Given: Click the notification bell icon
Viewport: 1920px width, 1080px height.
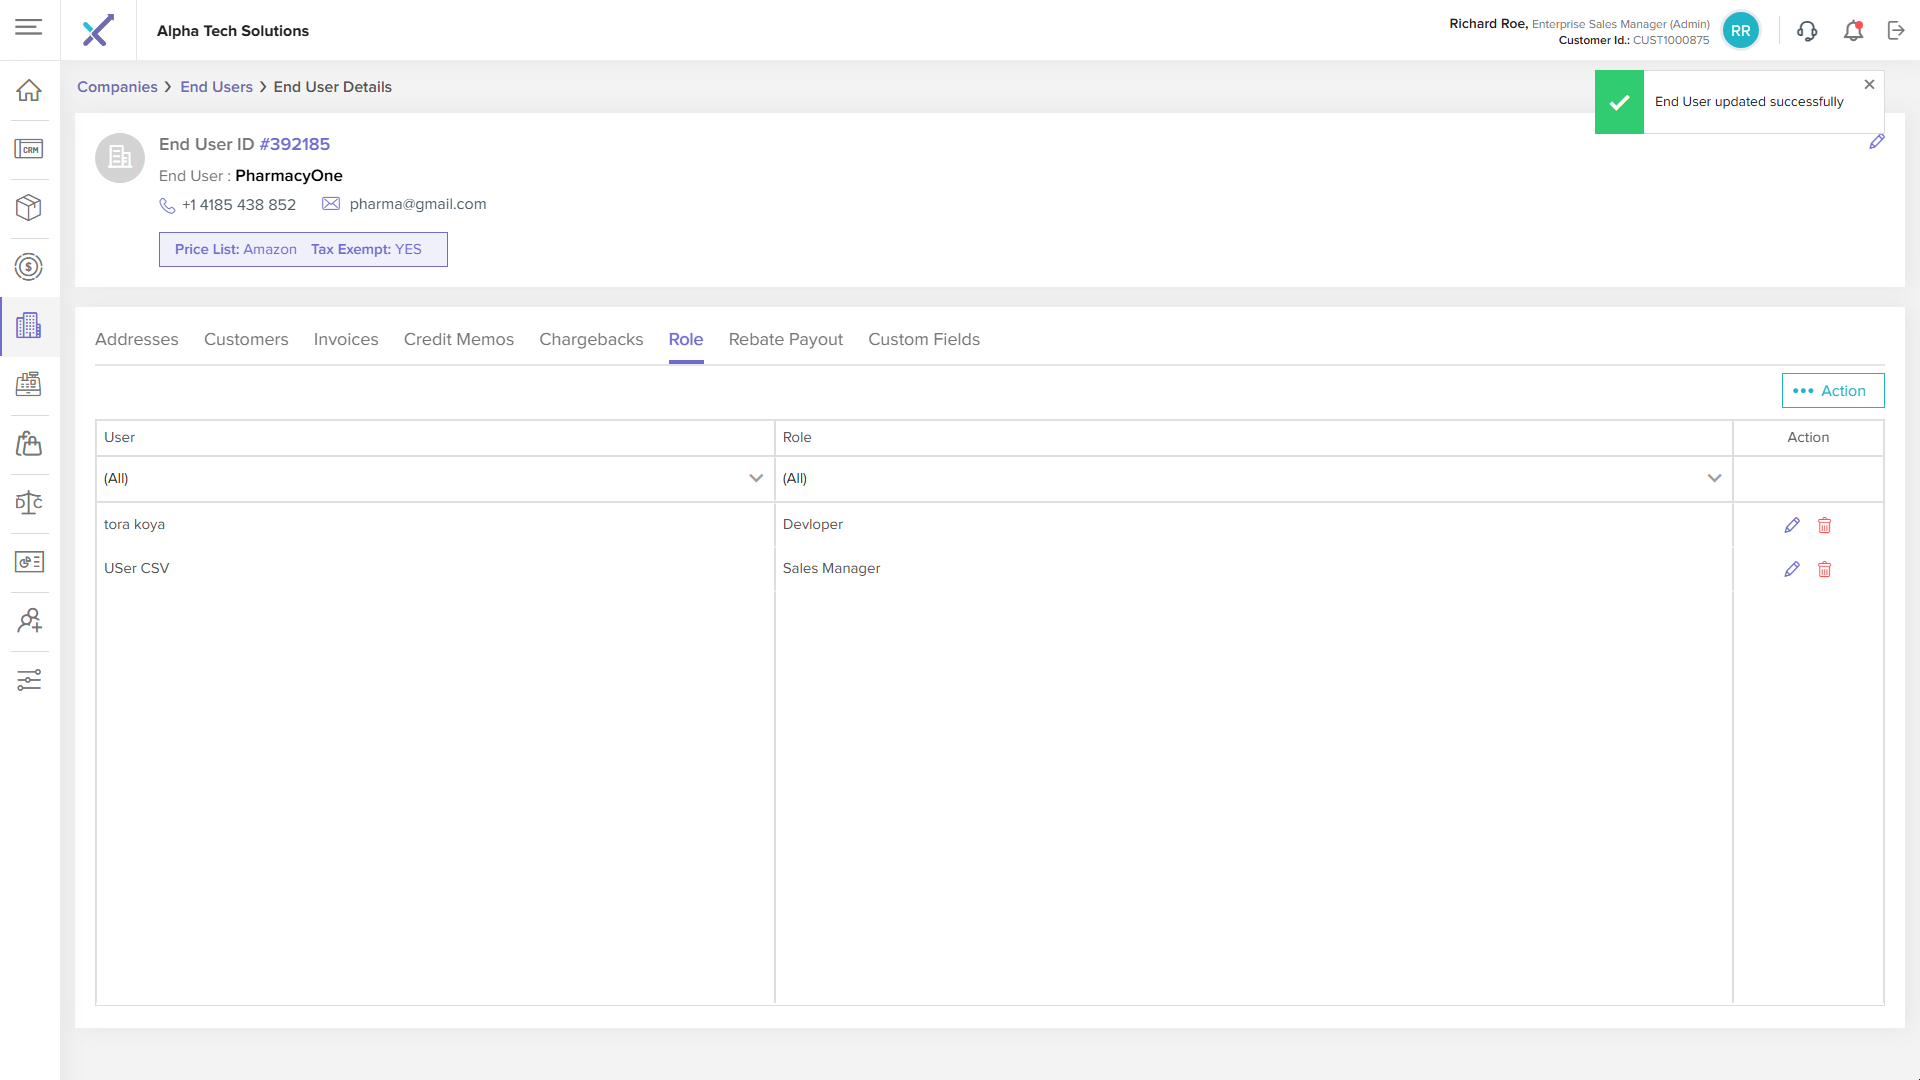Looking at the screenshot, I should click(x=1853, y=31).
